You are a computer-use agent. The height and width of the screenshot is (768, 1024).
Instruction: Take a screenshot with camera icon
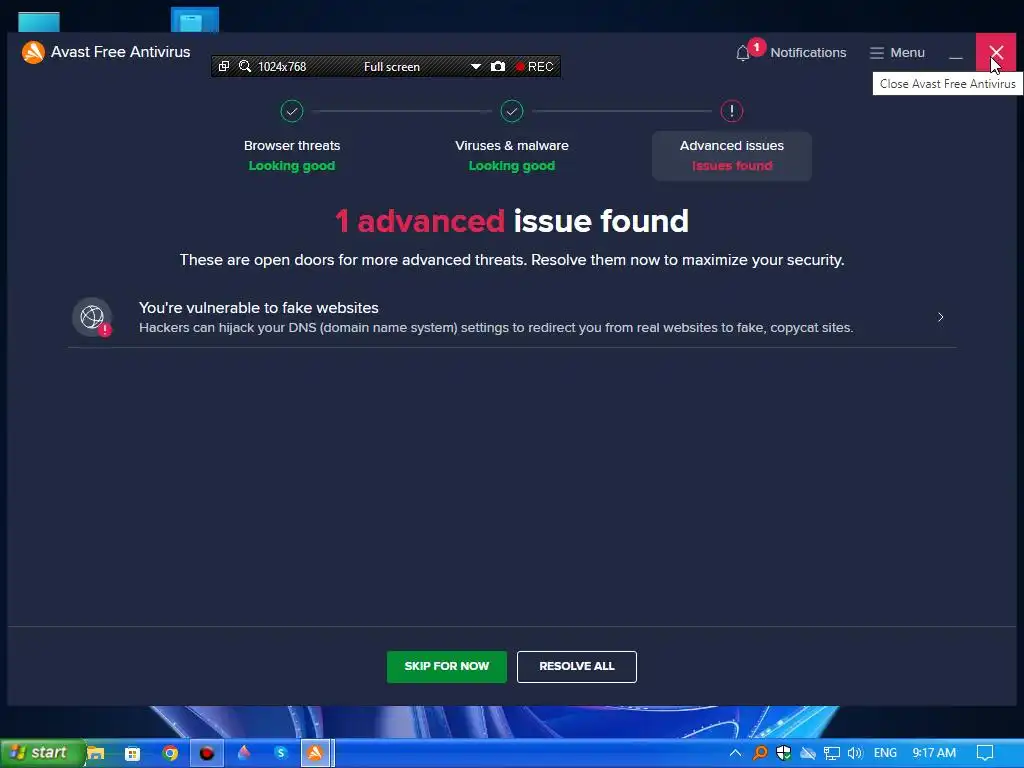498,67
